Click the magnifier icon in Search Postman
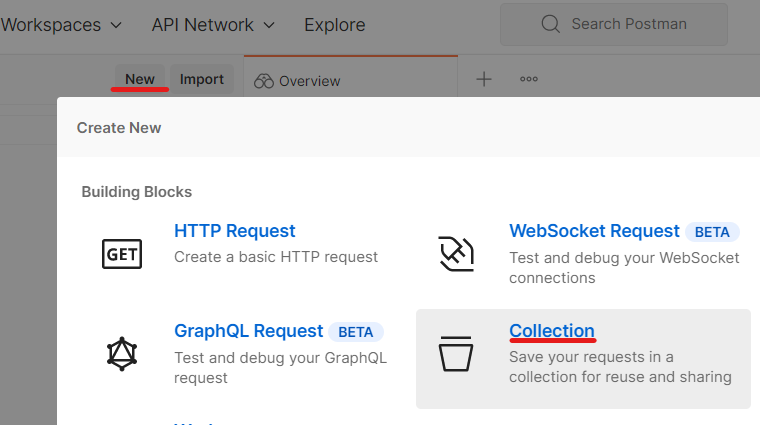 pos(551,24)
